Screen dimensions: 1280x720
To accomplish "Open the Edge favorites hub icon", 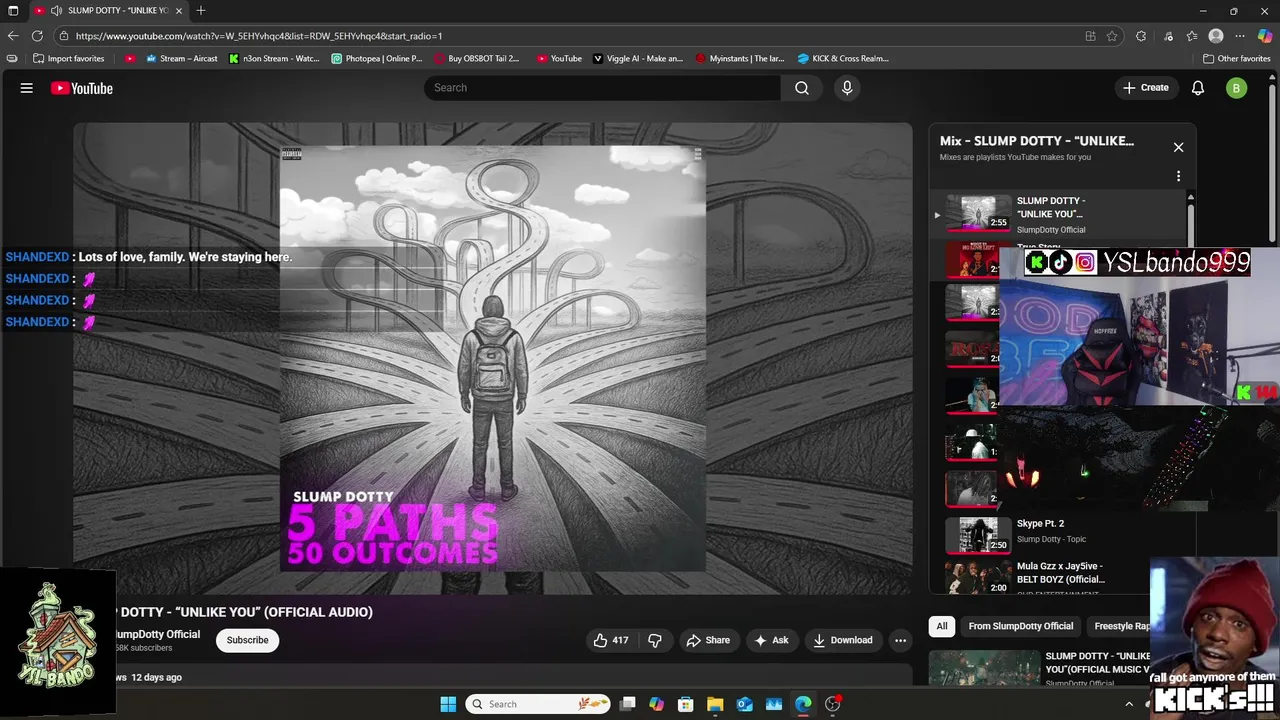I will point(1192,36).
